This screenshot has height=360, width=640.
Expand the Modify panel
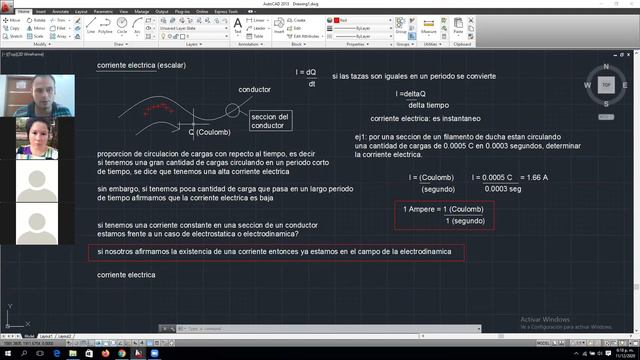click(42, 44)
